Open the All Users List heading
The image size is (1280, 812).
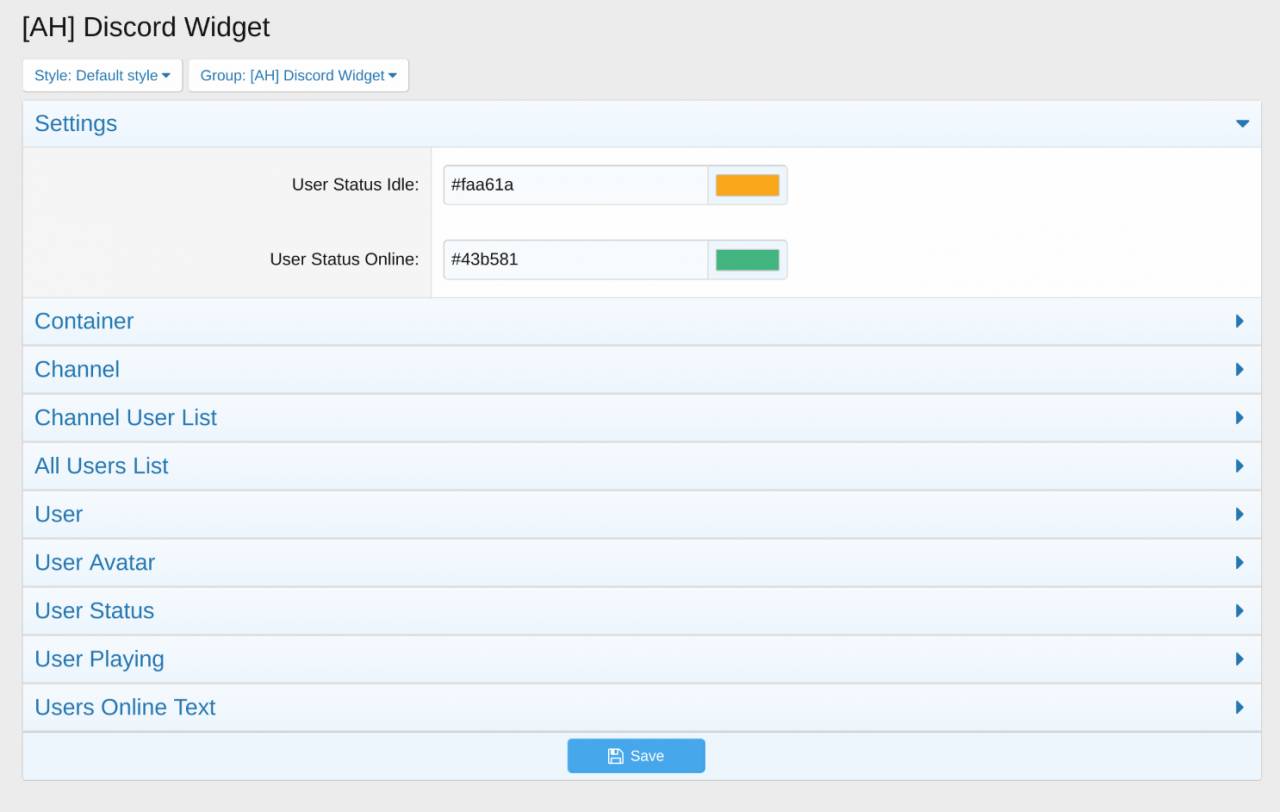(x=102, y=466)
